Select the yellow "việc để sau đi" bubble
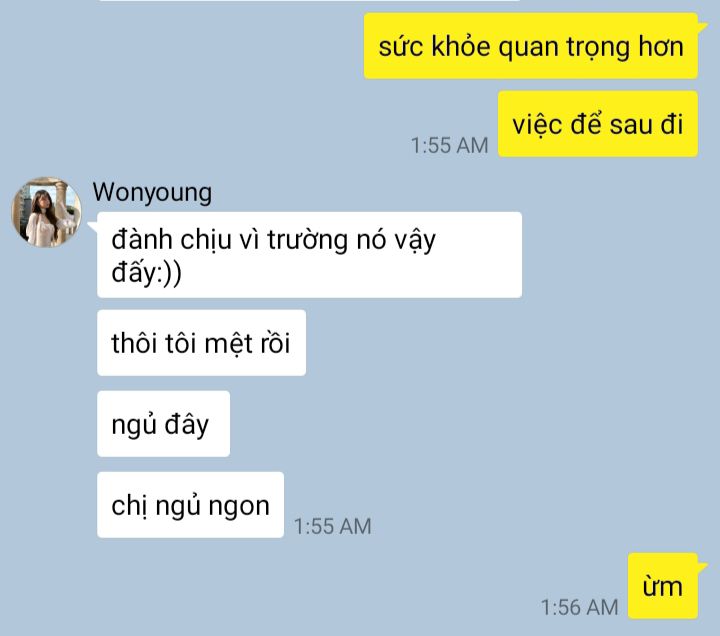This screenshot has width=720, height=636. pos(598,124)
